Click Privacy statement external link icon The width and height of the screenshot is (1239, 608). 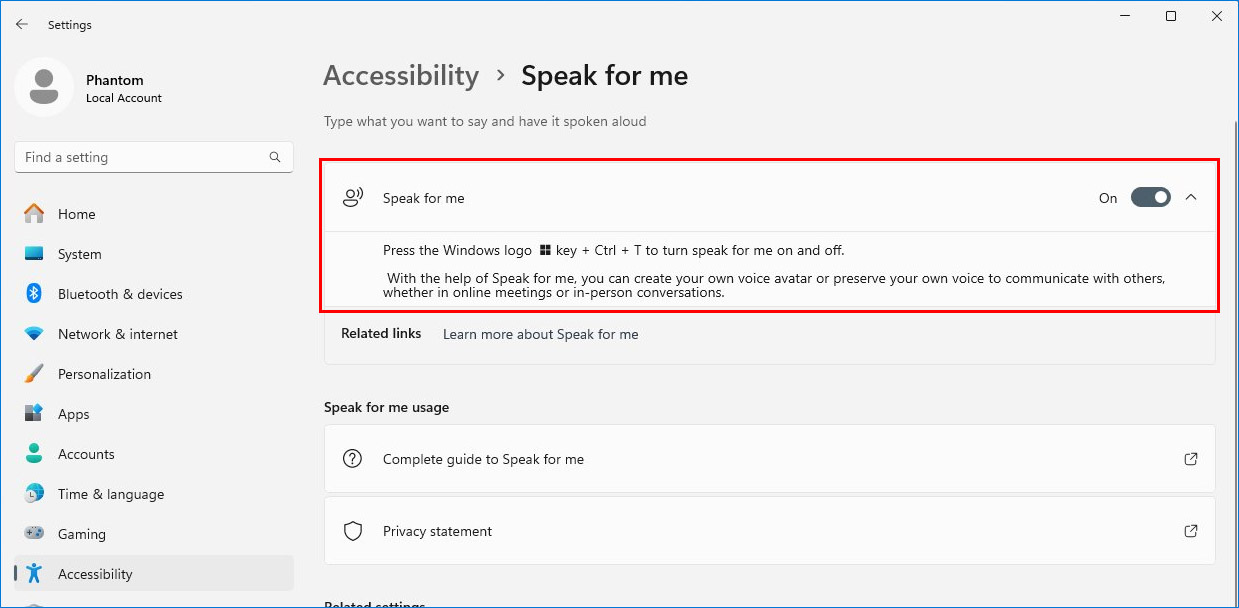1191,531
